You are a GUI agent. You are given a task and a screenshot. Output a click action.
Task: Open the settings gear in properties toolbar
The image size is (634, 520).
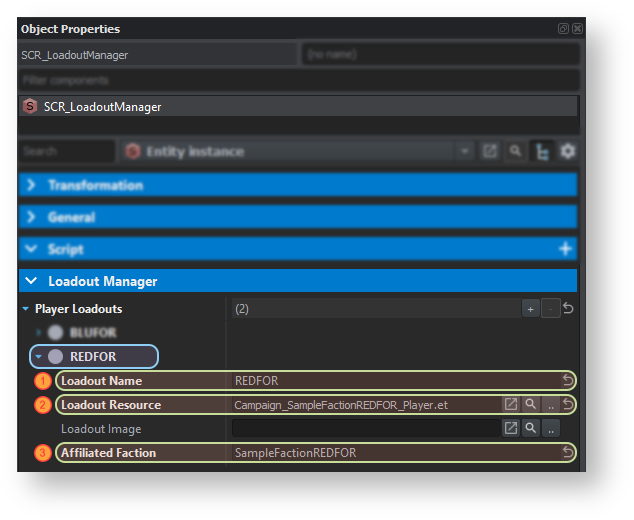click(x=568, y=152)
